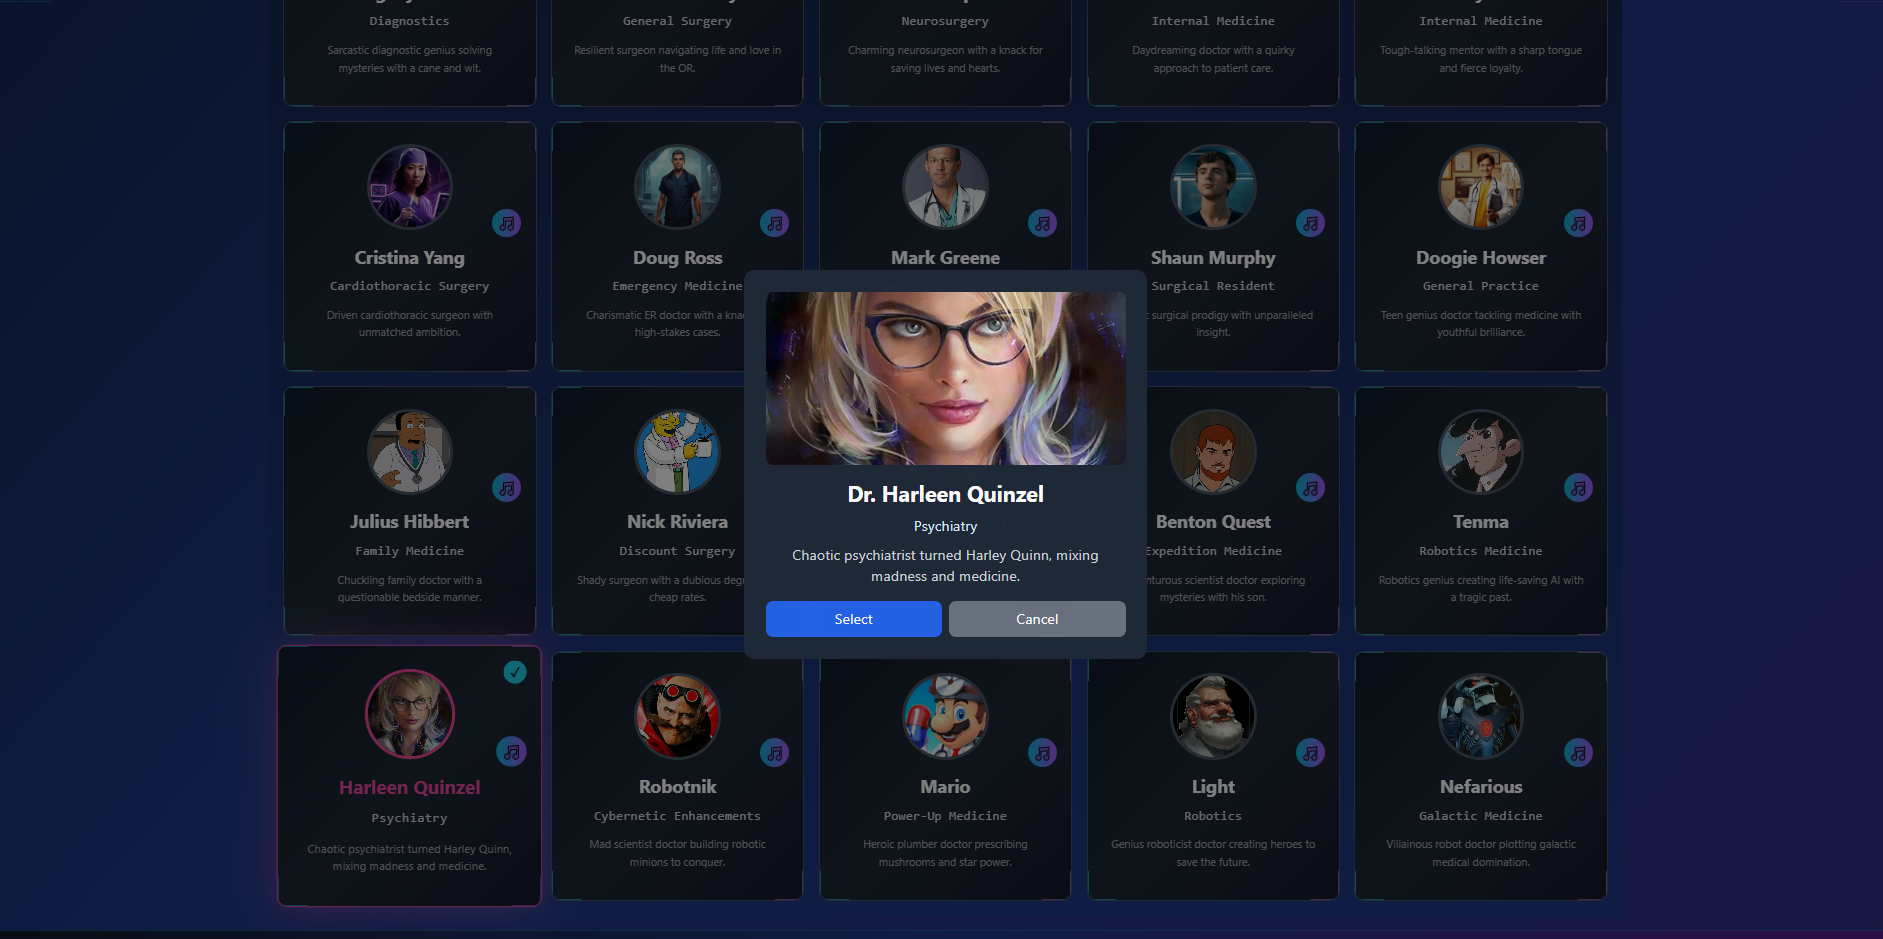Click the Galactic Medicine specialty label

[x=1481, y=816]
